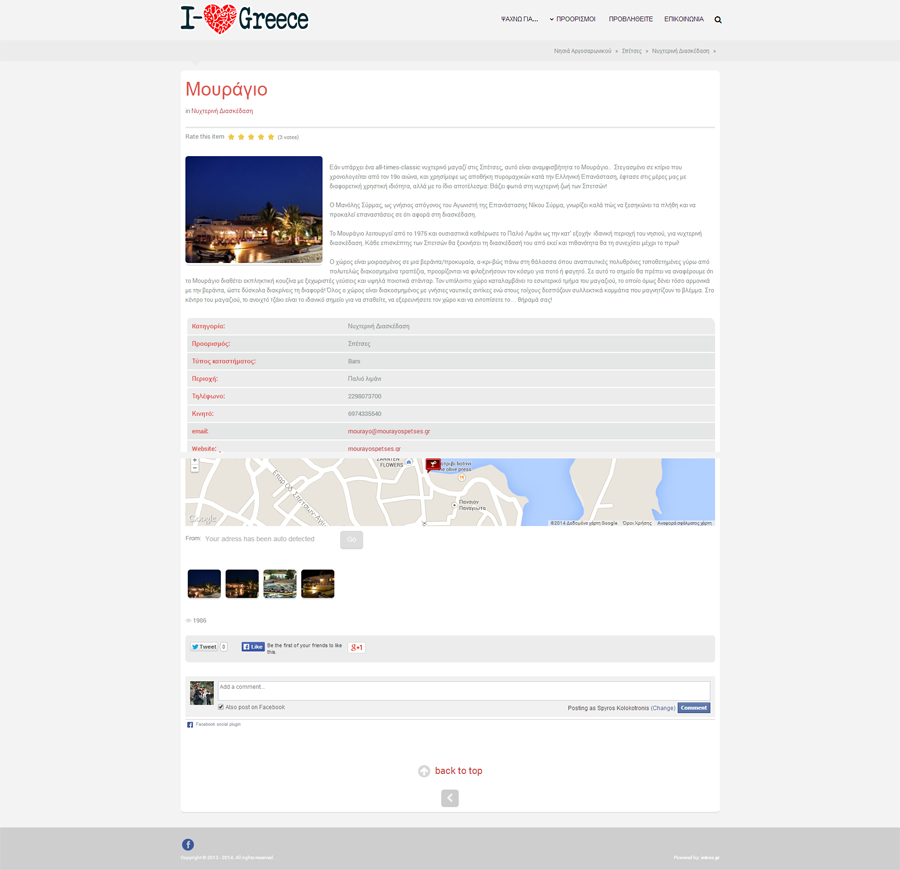Expand the ΠΡΟΟΡΙΣΜΟΙ dropdown menu
This screenshot has width=900, height=870.
573,19
